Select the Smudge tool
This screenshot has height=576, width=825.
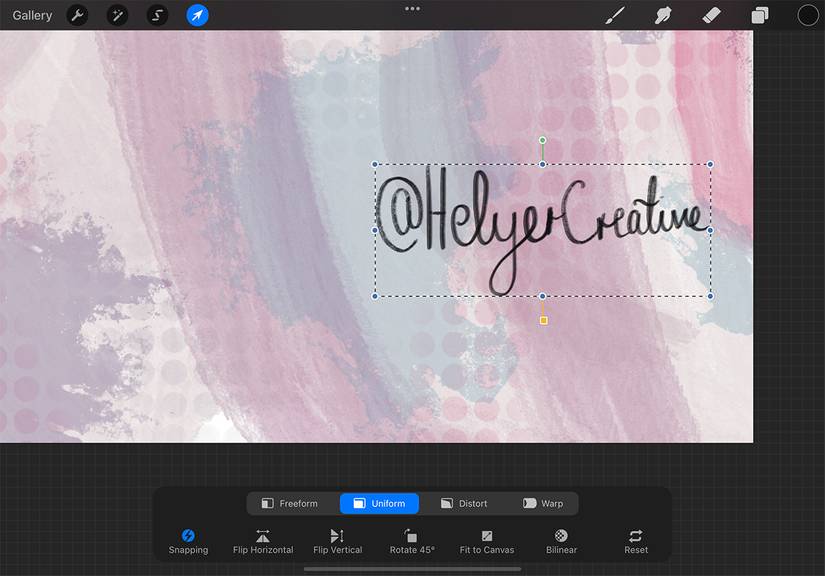(662, 15)
